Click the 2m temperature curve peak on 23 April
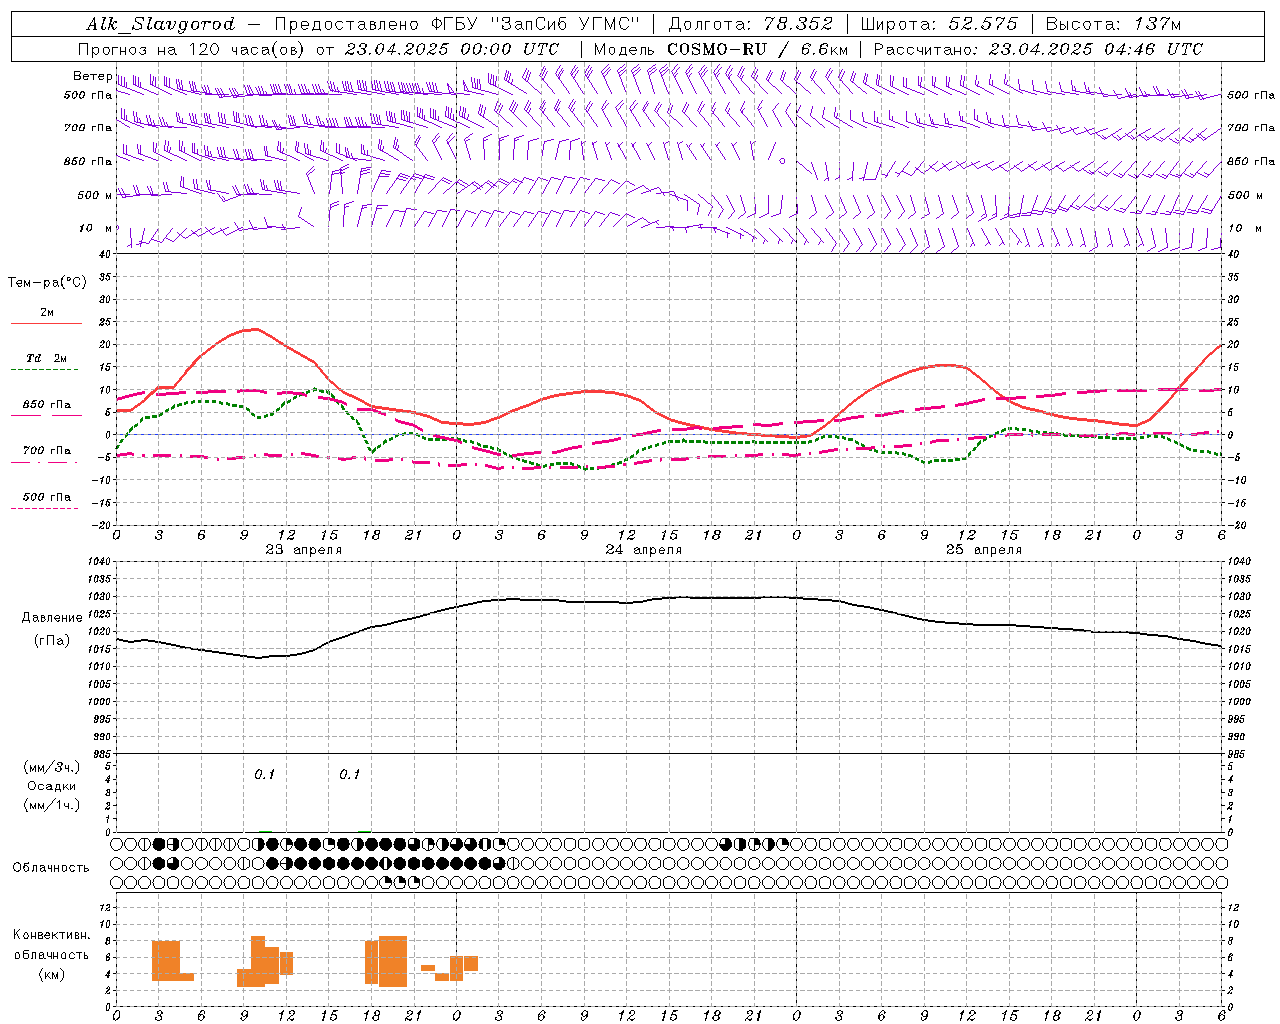Screen dimensions: 1280x1024 tap(256, 328)
